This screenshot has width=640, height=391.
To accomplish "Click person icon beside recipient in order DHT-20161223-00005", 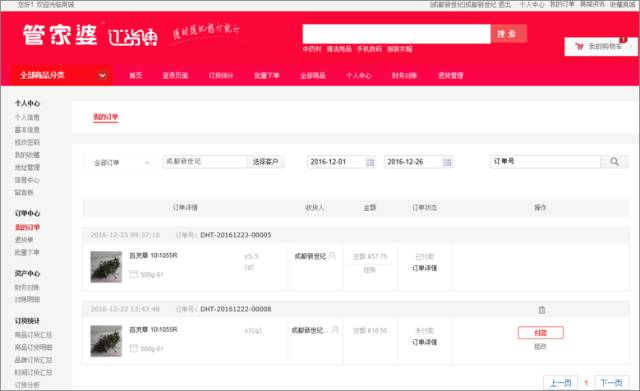I will (x=333, y=255).
